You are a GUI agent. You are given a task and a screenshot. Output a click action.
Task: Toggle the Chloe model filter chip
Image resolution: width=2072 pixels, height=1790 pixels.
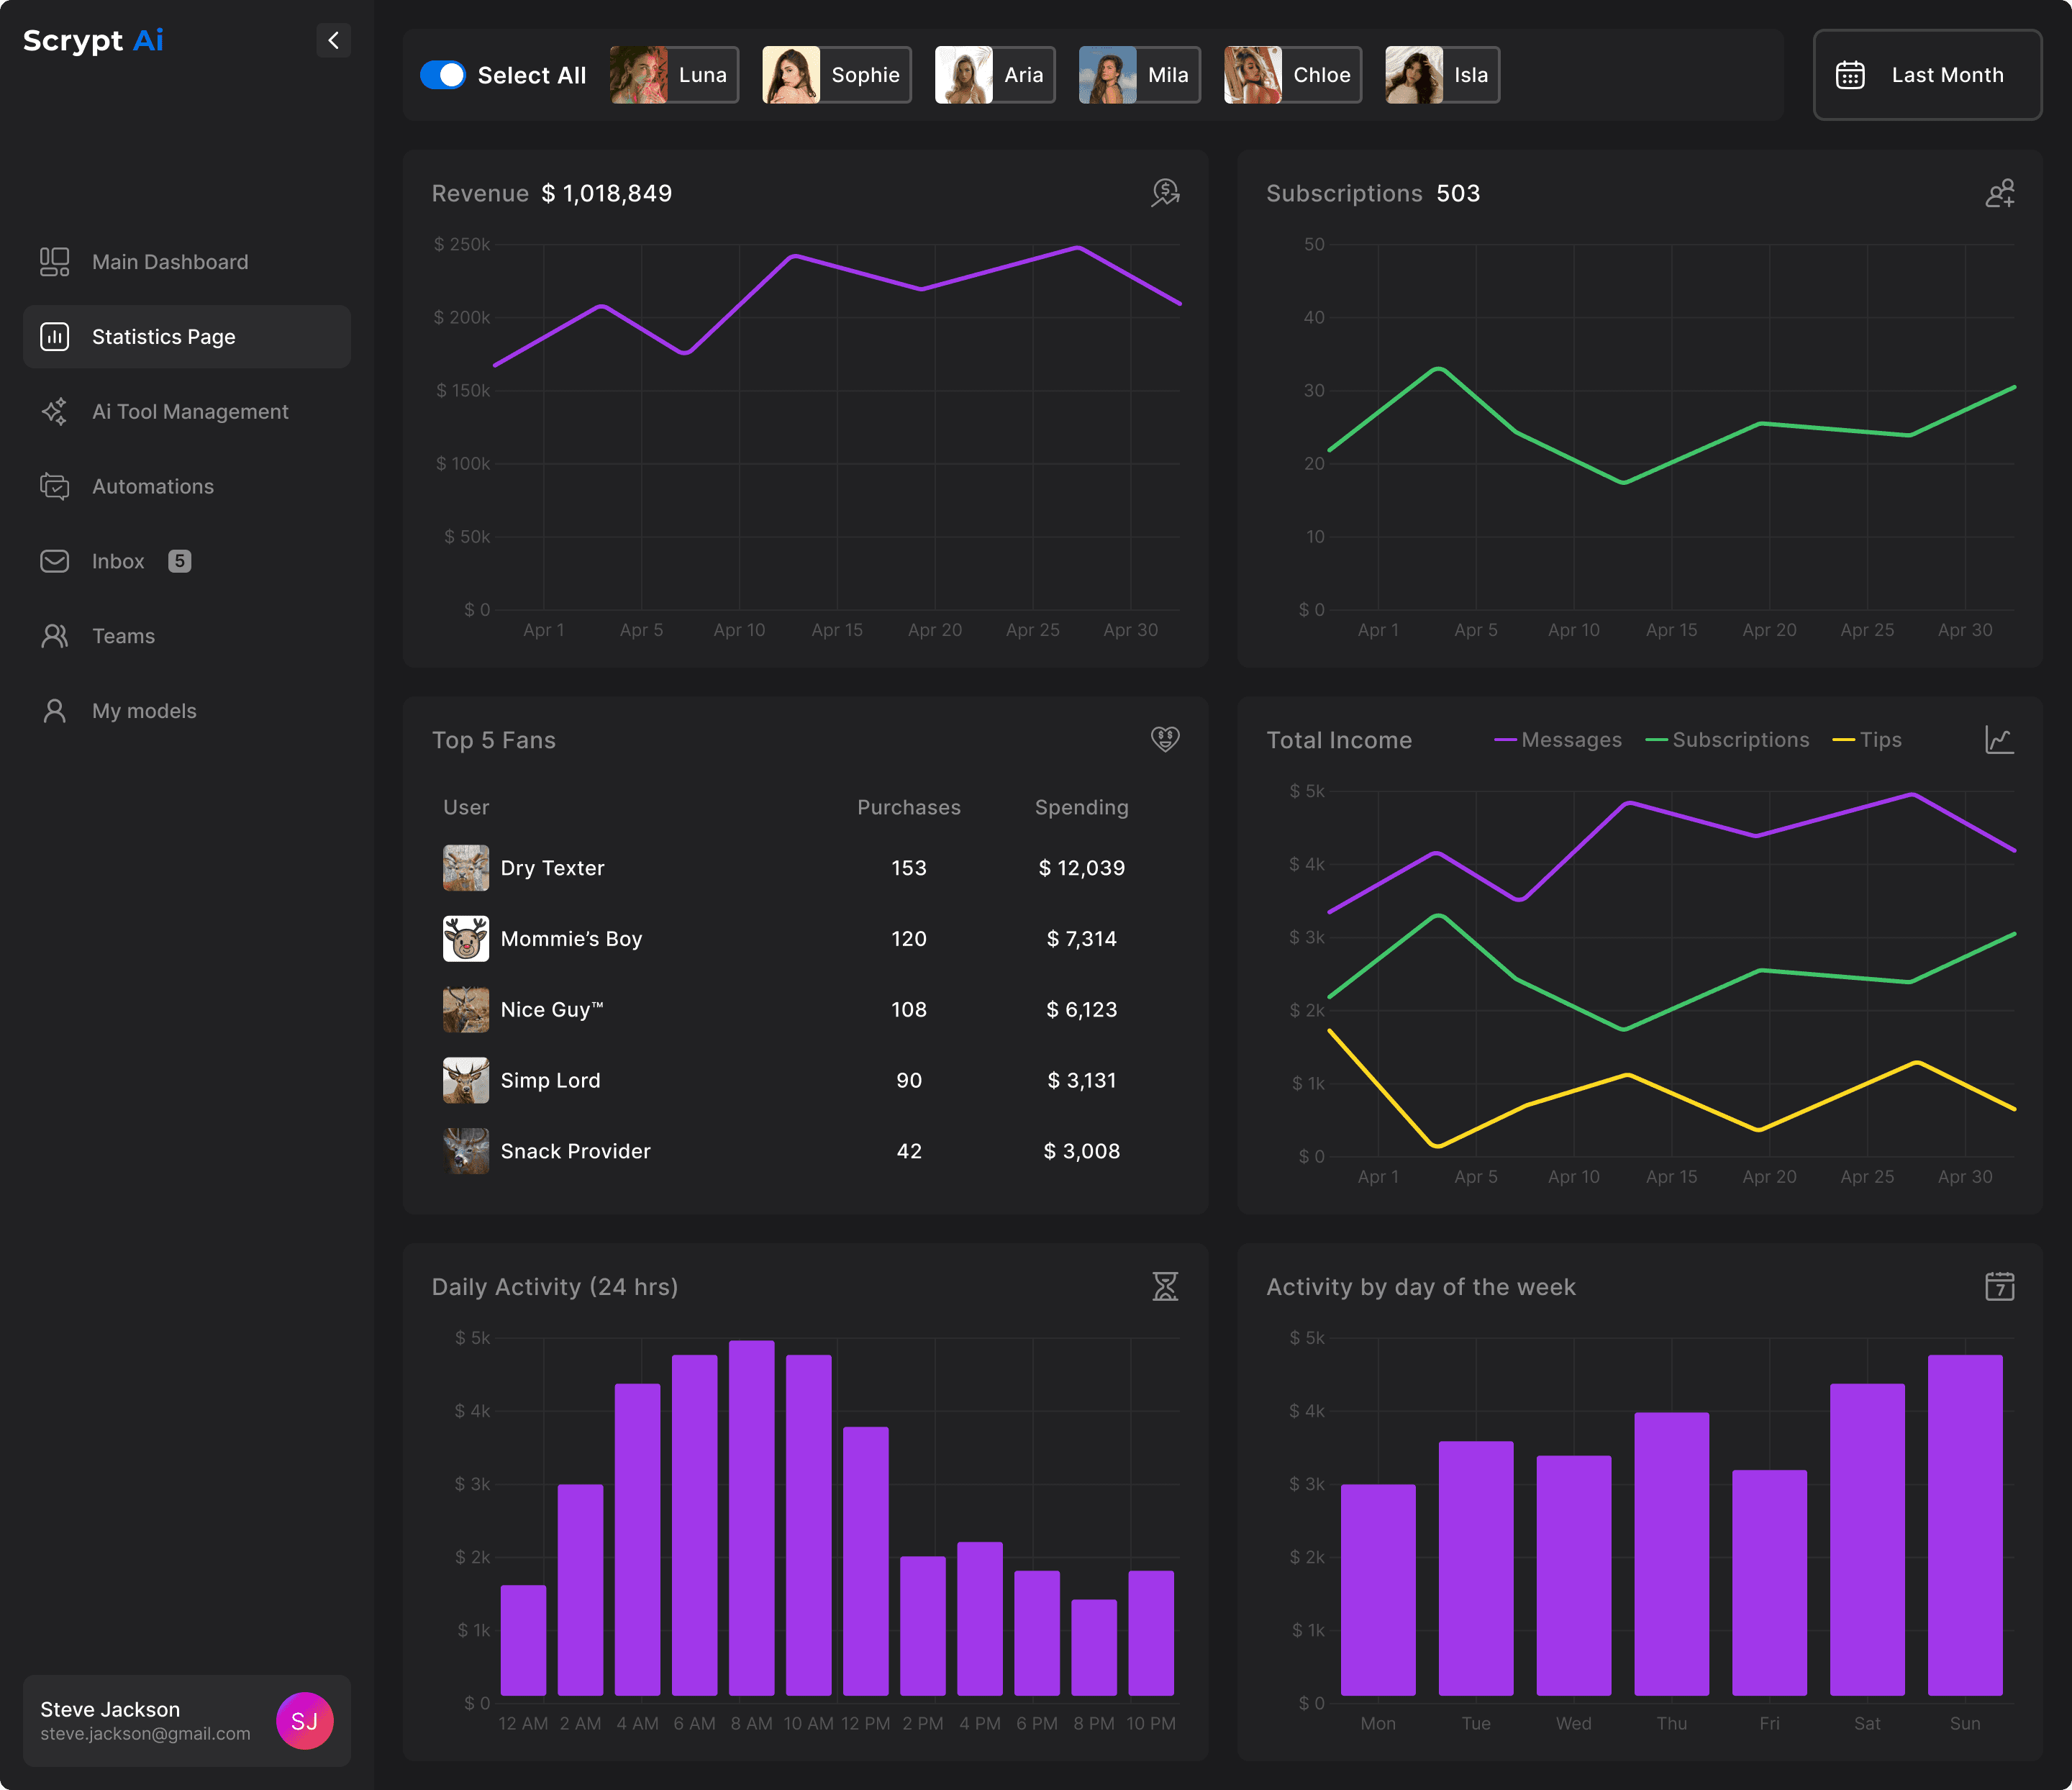click(x=1292, y=75)
